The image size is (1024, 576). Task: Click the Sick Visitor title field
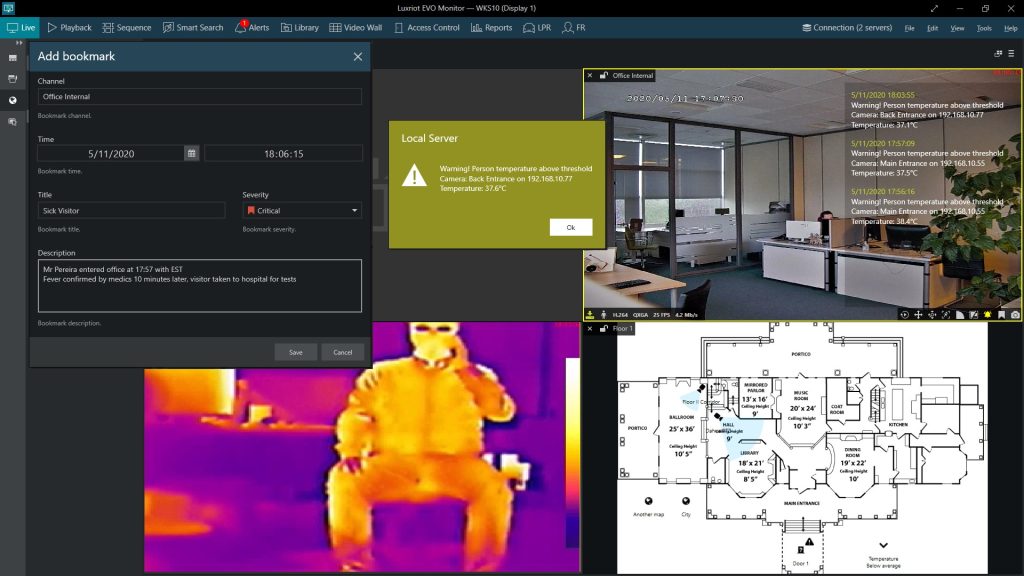coord(131,210)
